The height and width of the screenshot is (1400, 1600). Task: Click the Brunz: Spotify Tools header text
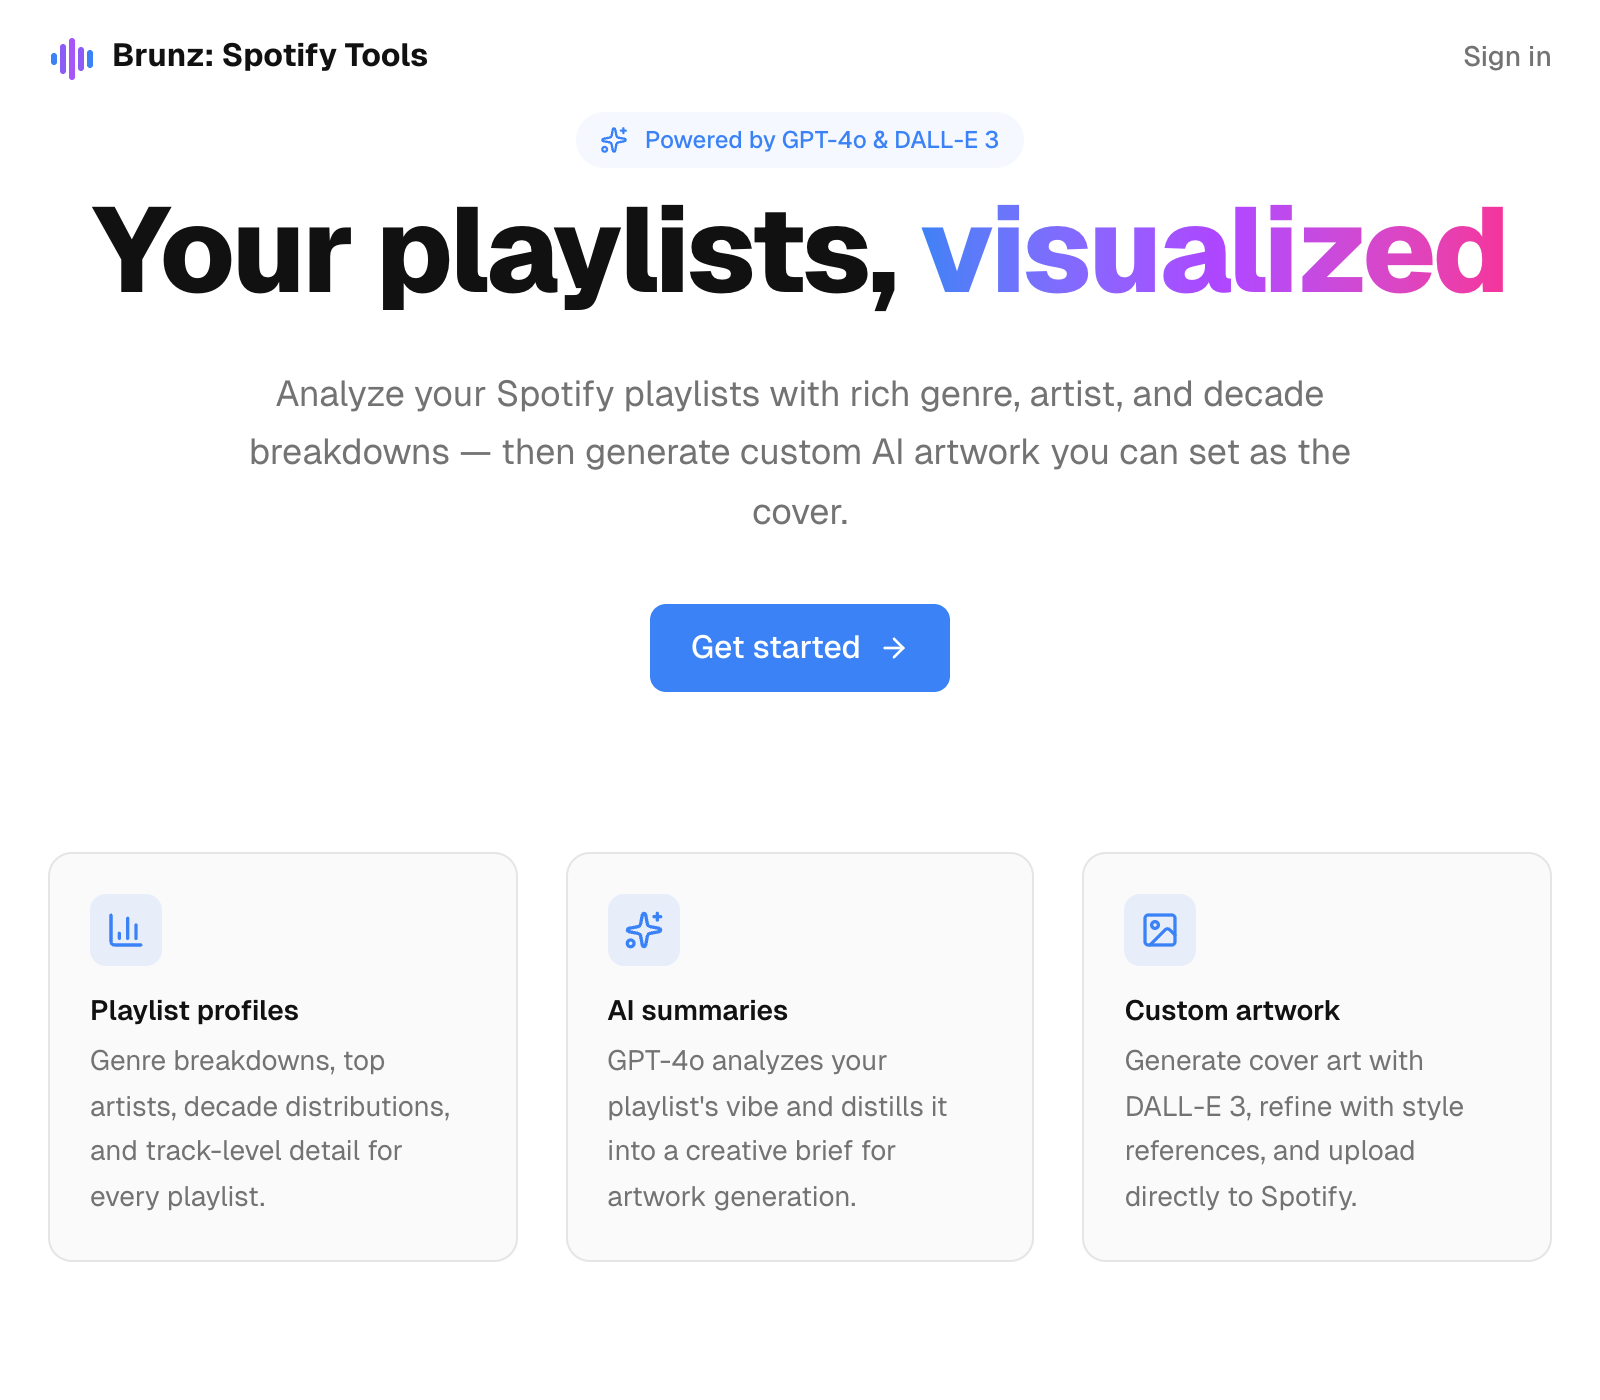pyautogui.click(x=269, y=57)
